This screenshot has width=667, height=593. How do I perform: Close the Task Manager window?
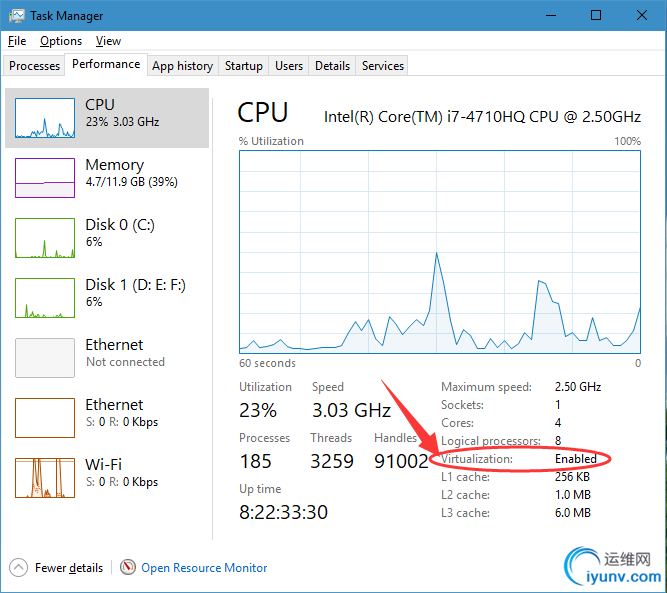pos(641,16)
